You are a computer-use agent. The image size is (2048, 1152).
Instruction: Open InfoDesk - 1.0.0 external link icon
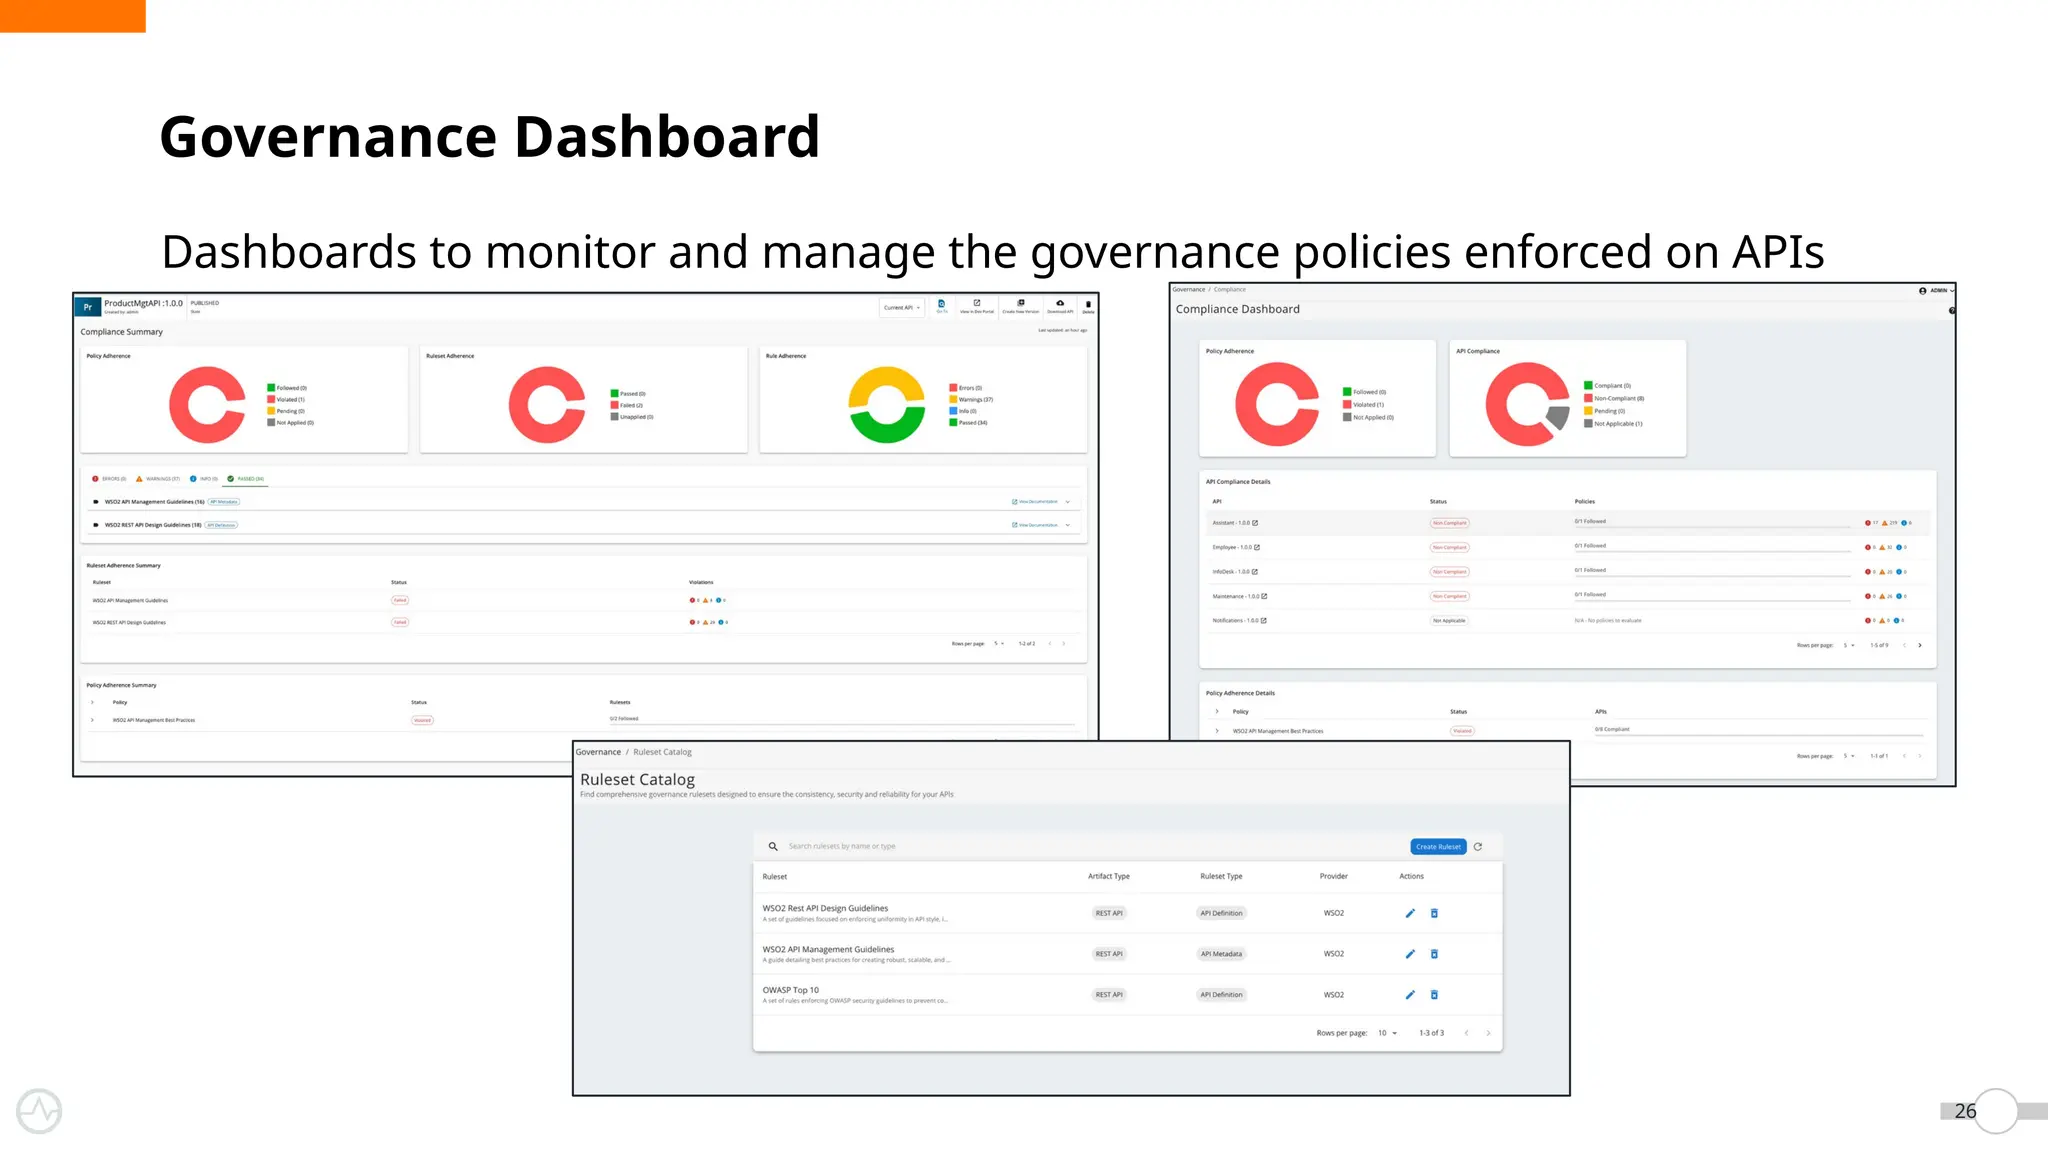(x=1254, y=572)
